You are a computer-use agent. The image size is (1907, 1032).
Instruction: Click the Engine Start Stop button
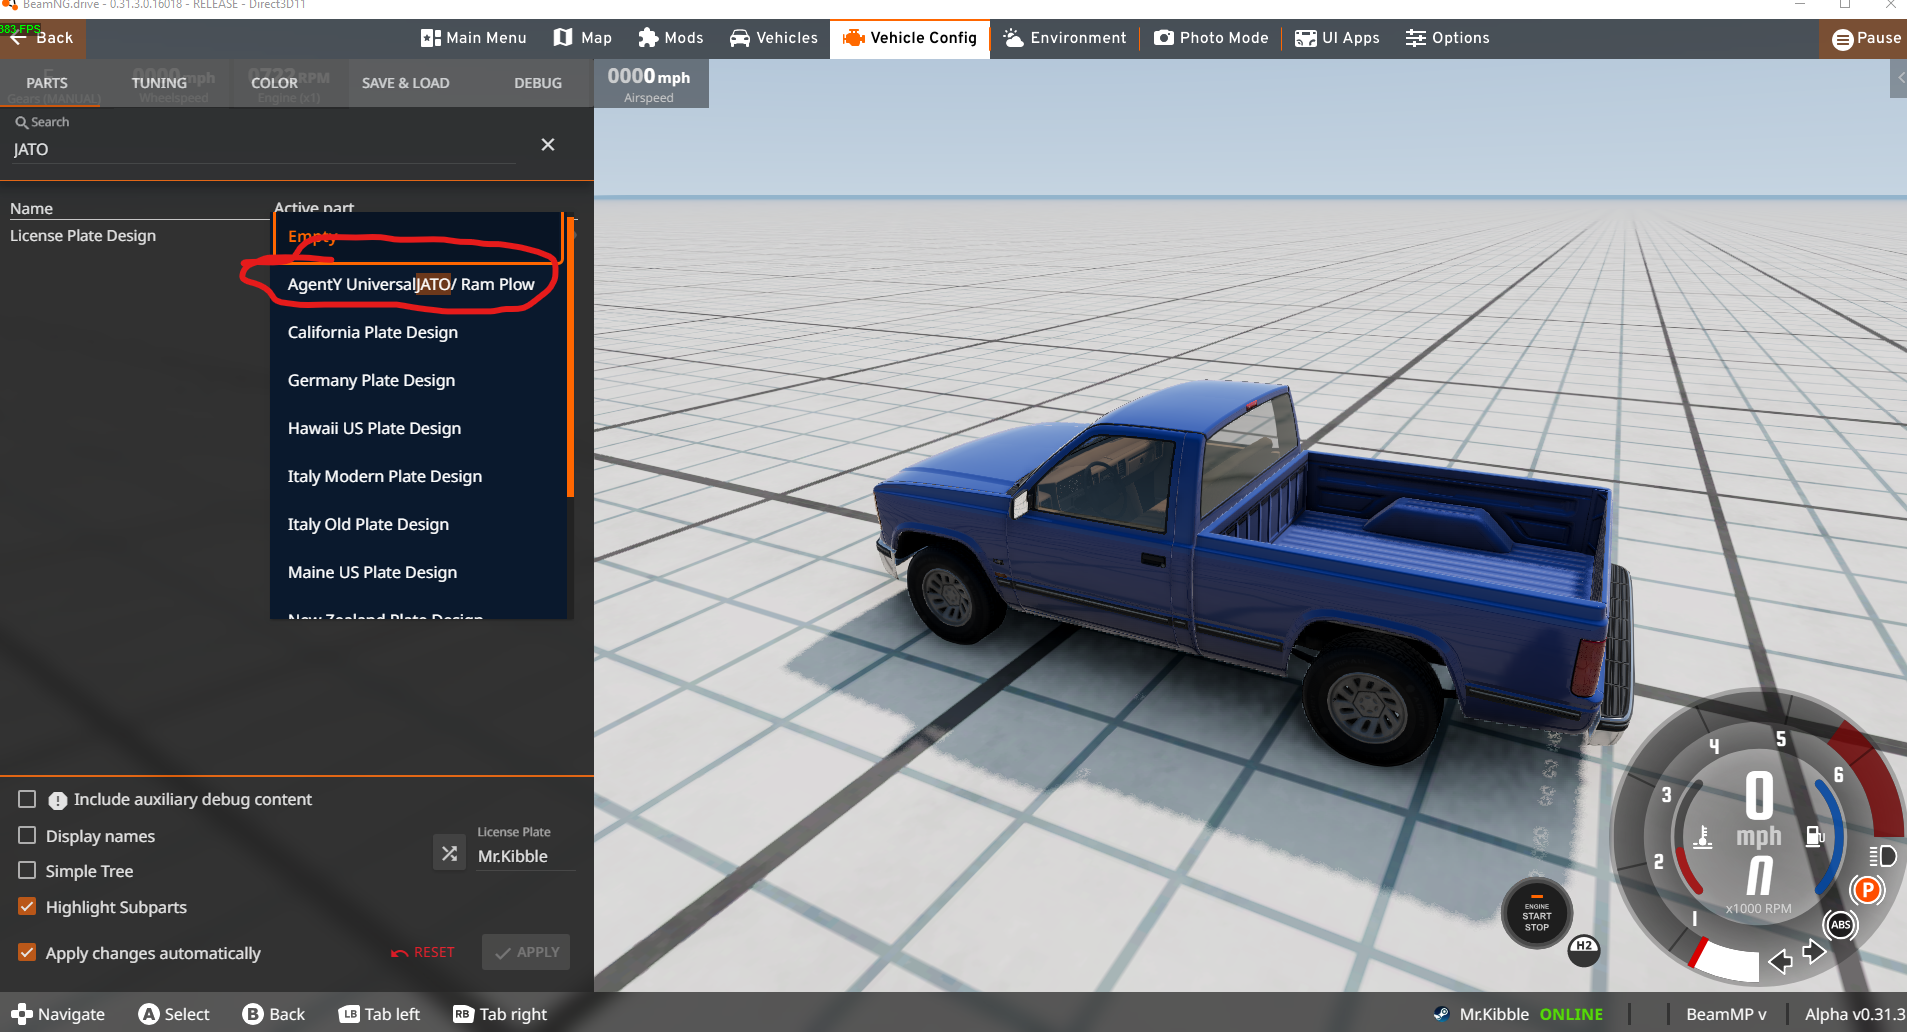point(1537,913)
